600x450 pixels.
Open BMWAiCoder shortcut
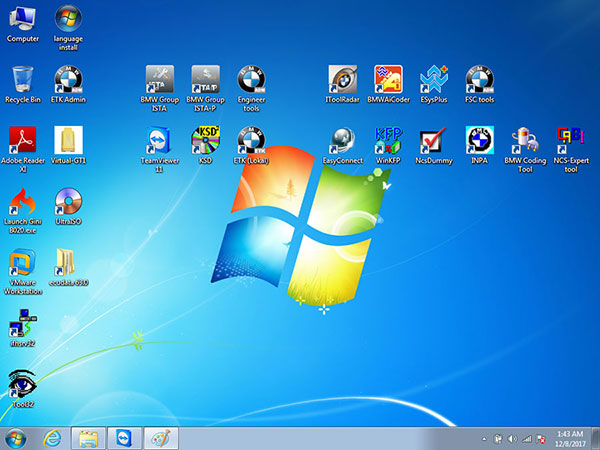tap(388, 80)
